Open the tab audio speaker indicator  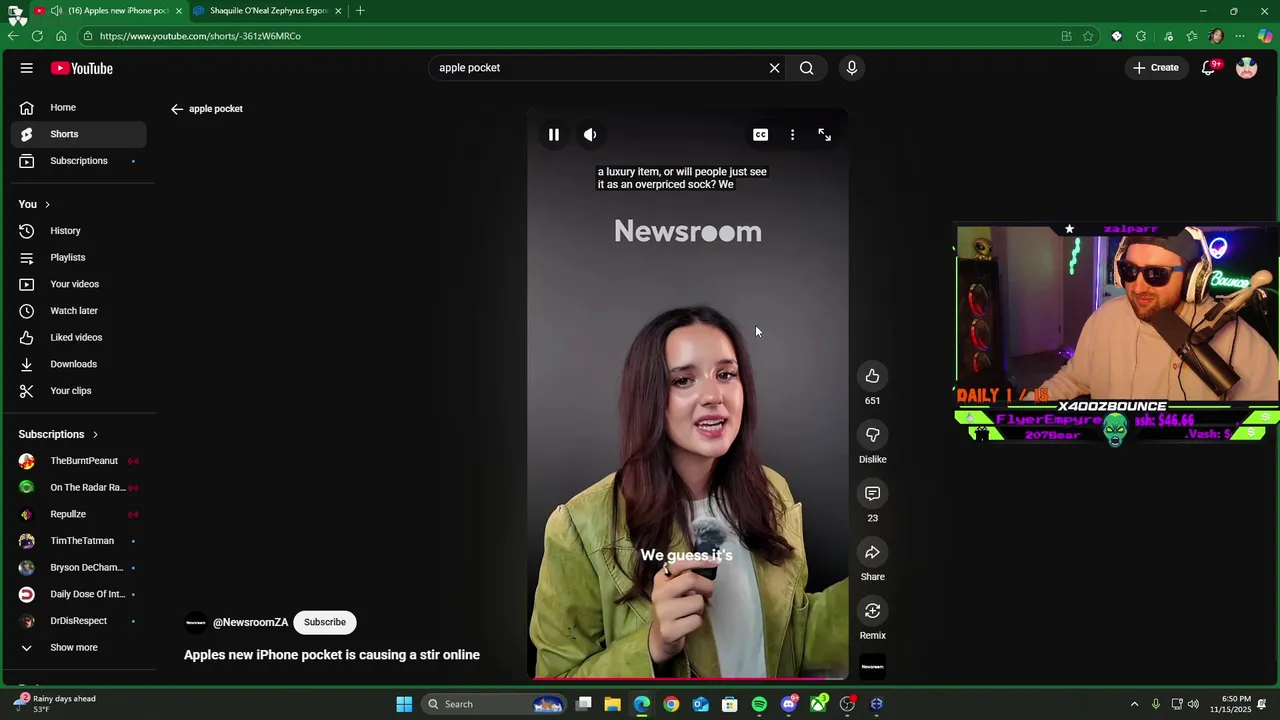tap(57, 11)
